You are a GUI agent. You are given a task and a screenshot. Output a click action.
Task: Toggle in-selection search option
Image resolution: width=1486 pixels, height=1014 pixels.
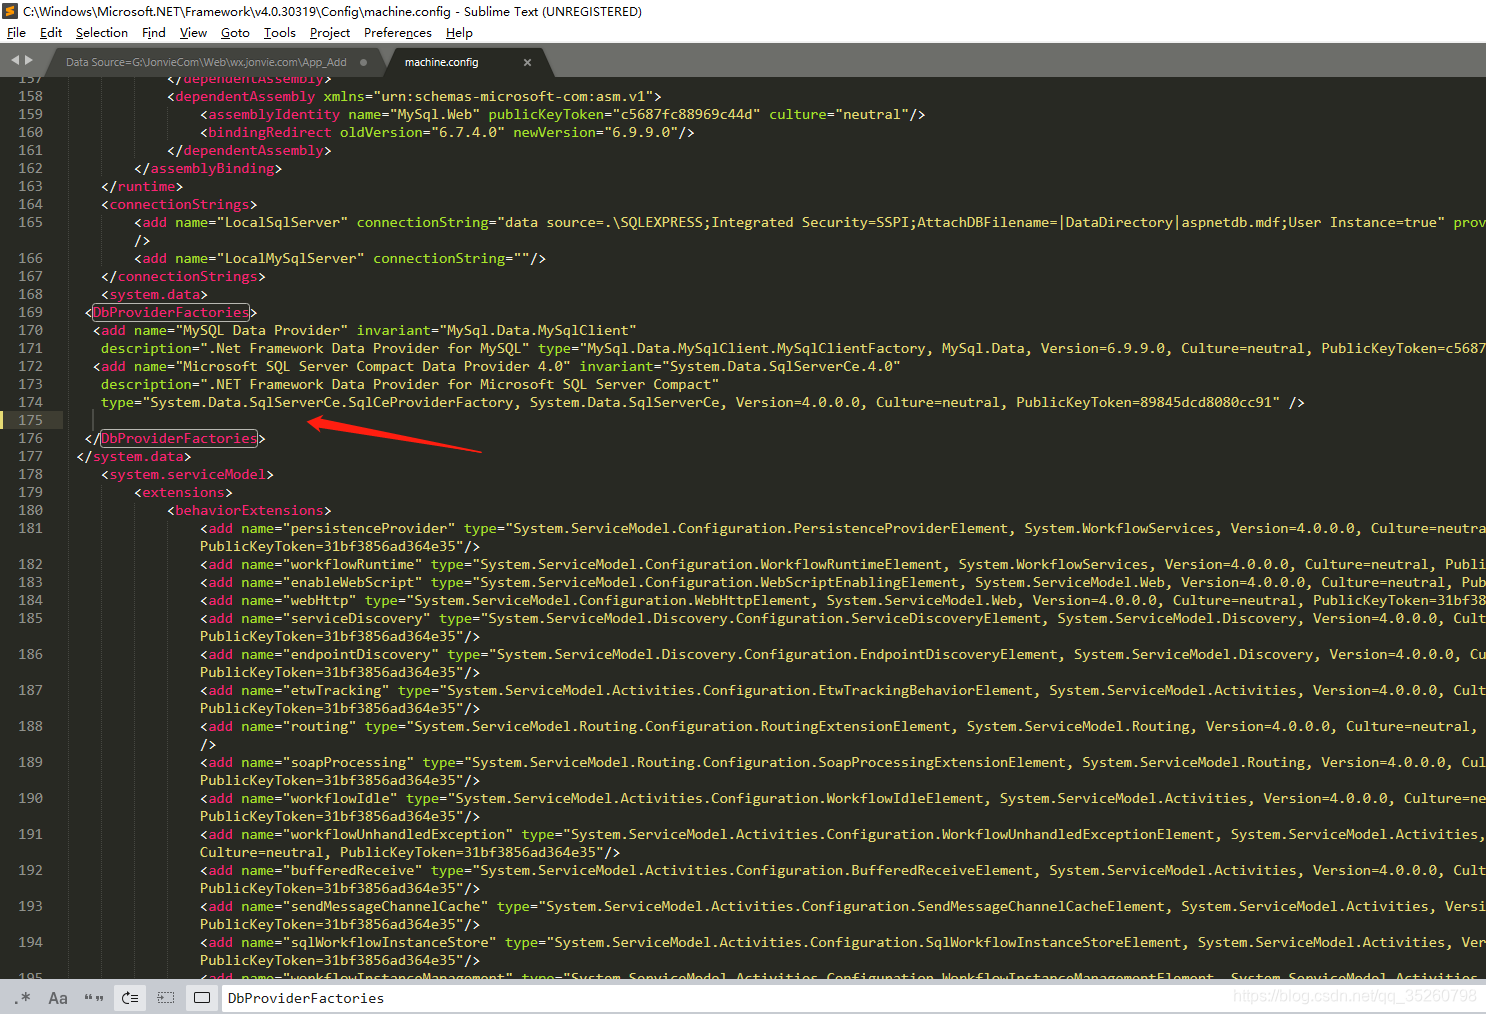coord(166,998)
